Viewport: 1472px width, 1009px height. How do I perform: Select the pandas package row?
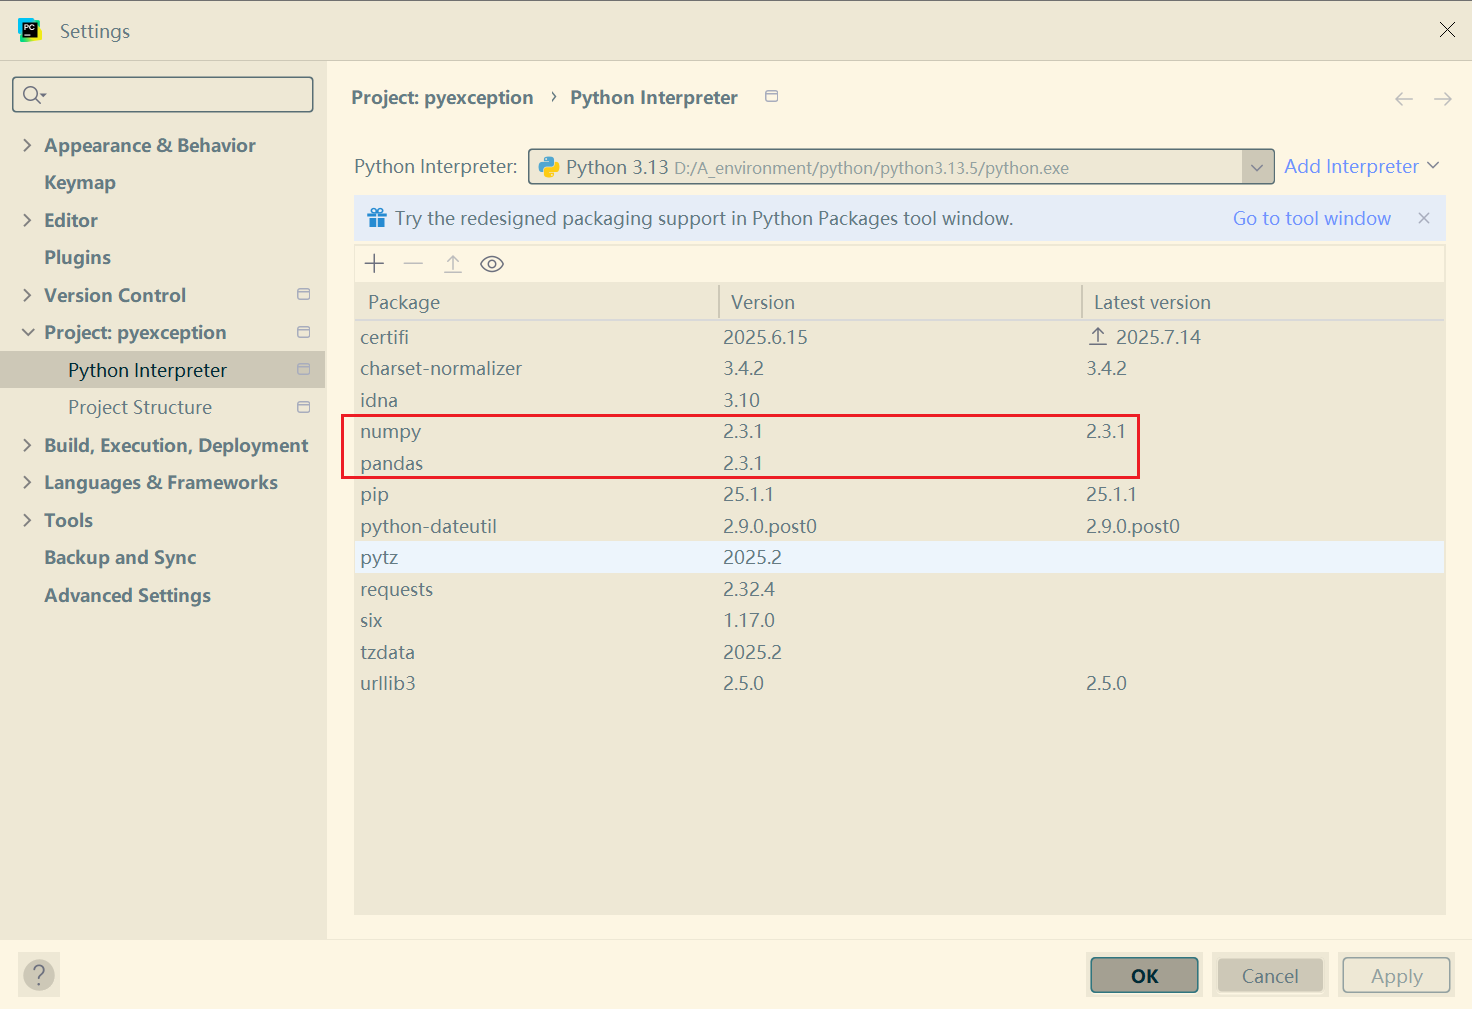899,463
